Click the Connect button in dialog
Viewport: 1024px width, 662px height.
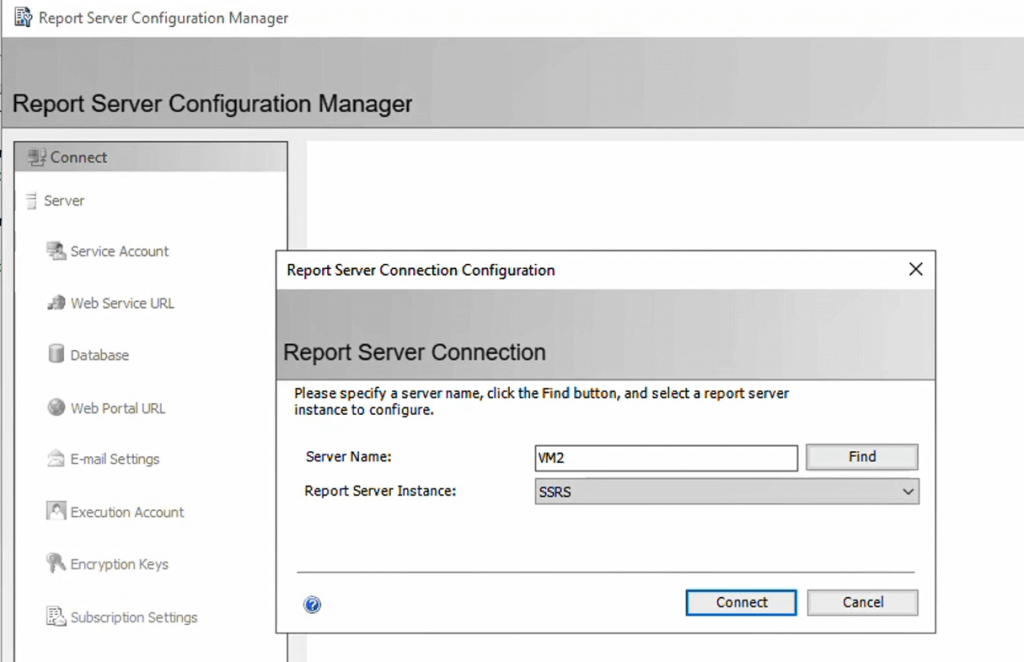tap(741, 602)
